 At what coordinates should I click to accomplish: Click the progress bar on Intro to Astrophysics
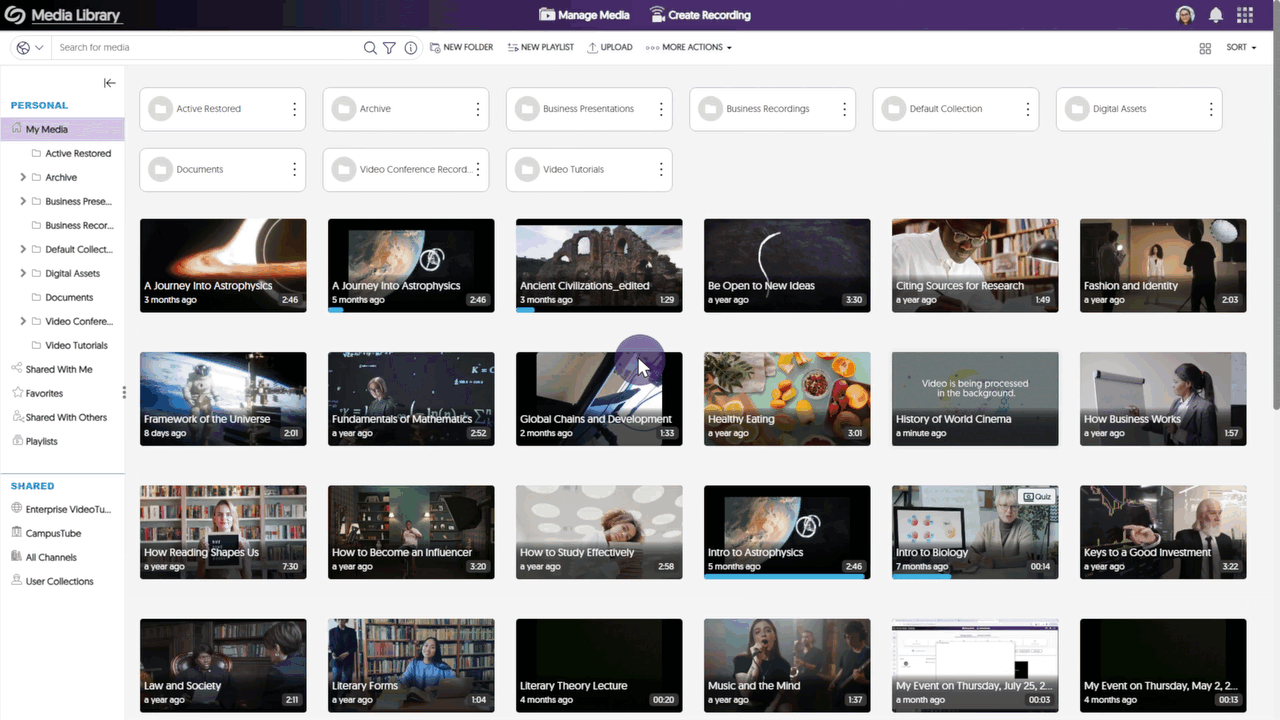tap(787, 577)
